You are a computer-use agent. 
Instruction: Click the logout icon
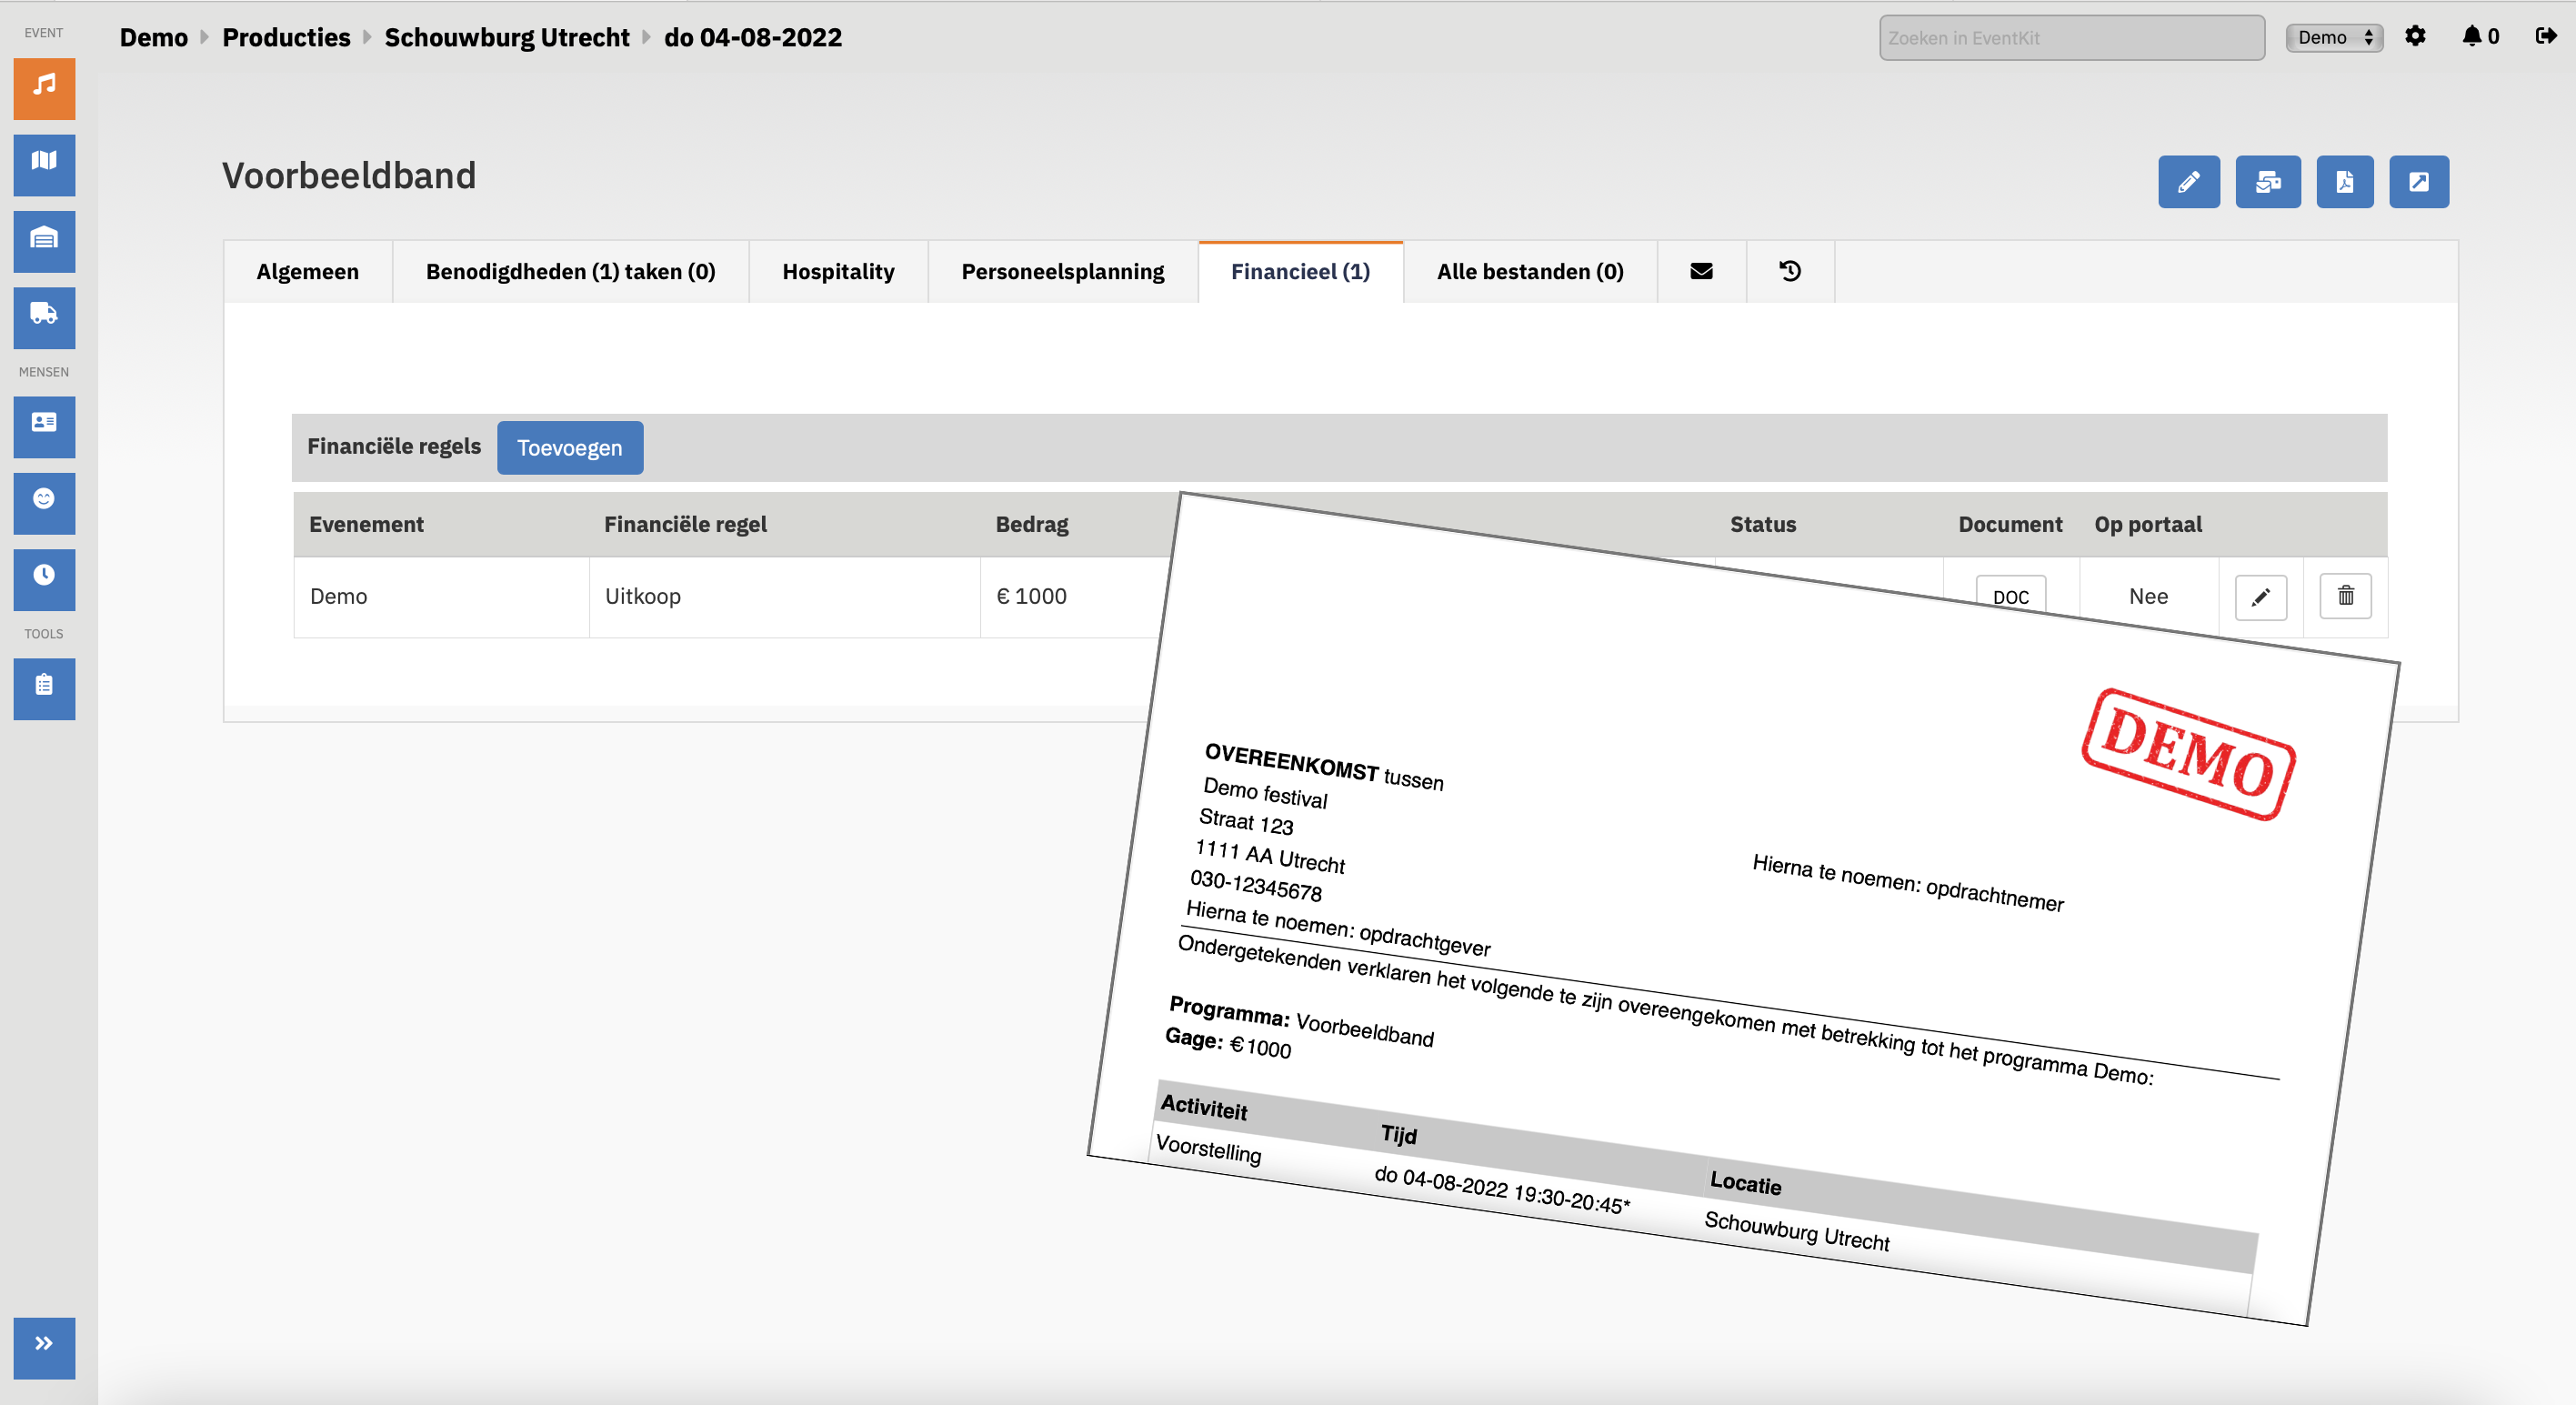[2545, 37]
